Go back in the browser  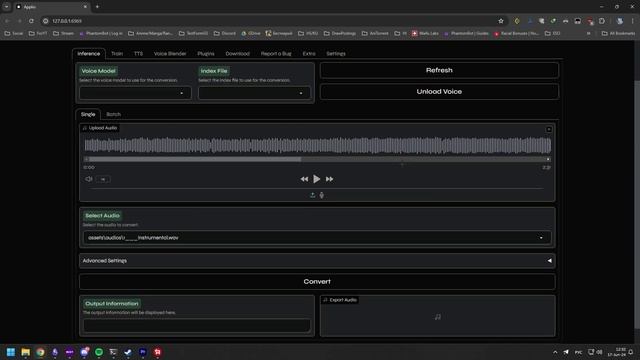(x=7, y=21)
